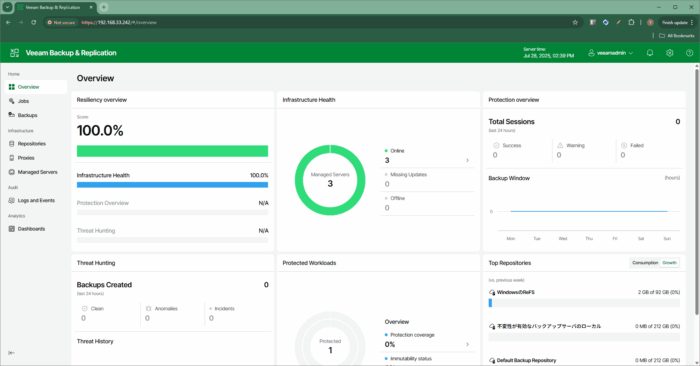This screenshot has height=366, width=700.
Task: Open a new browser tab
Action: pos(104,7)
